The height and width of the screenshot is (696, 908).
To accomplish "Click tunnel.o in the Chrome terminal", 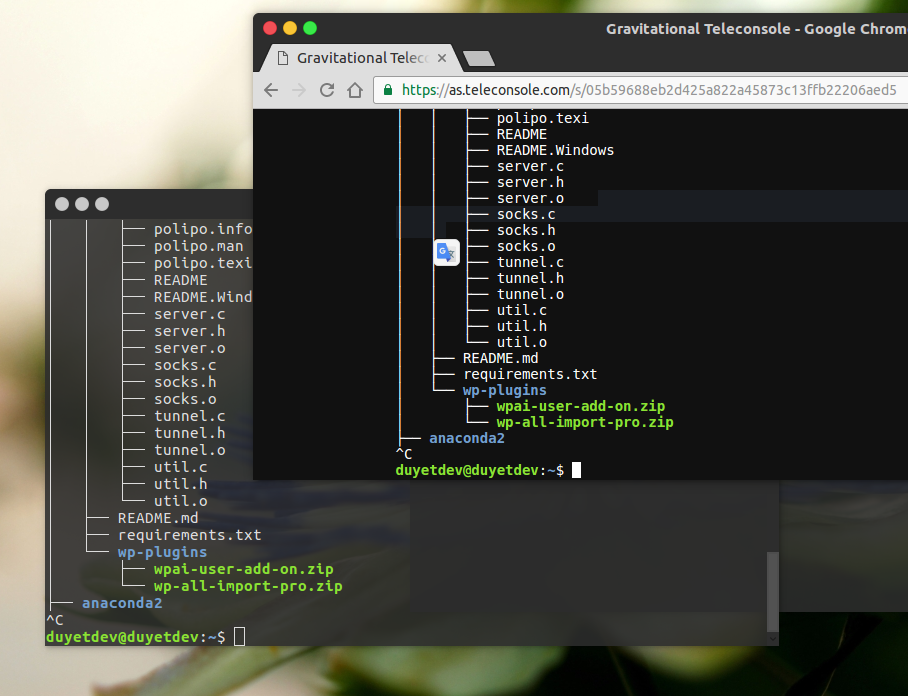I will (530, 294).
